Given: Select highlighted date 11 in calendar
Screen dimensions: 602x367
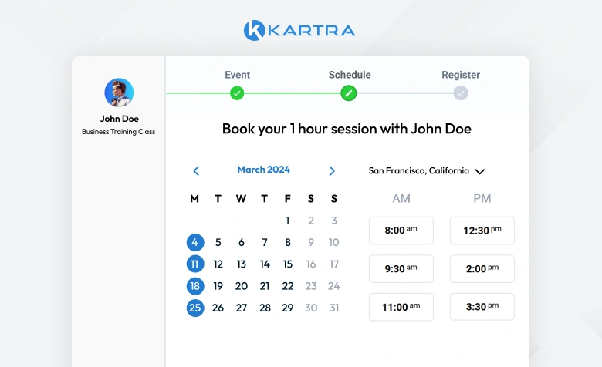Looking at the screenshot, I should pos(195,264).
